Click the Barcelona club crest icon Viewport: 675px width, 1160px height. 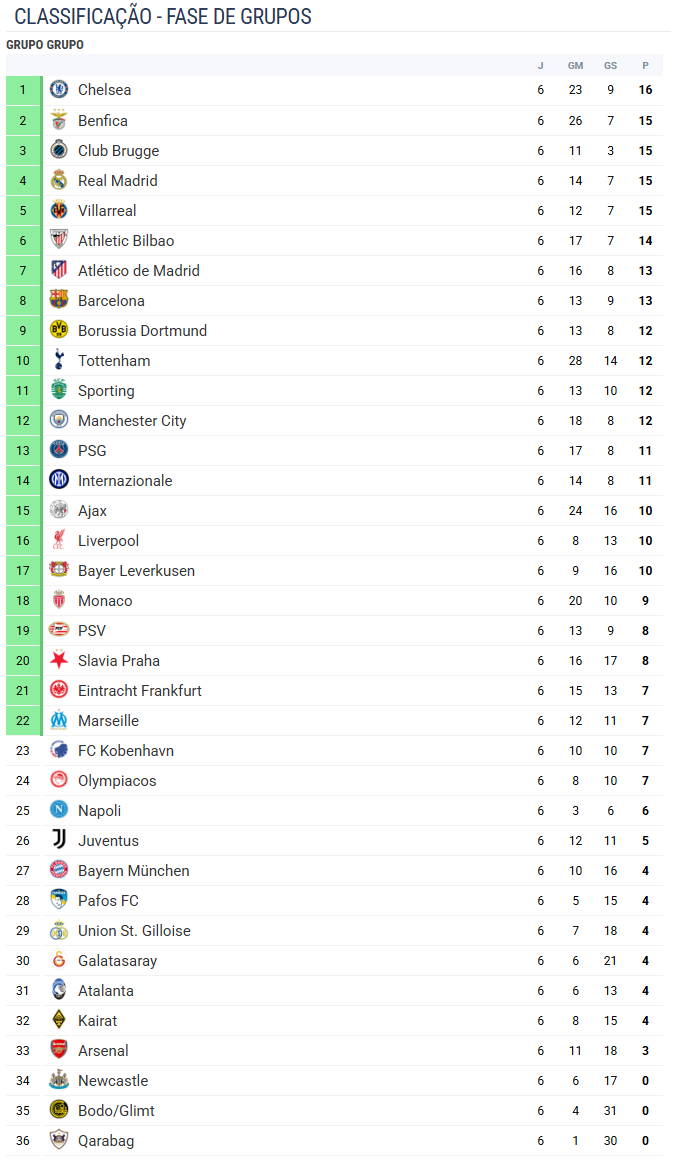59,300
